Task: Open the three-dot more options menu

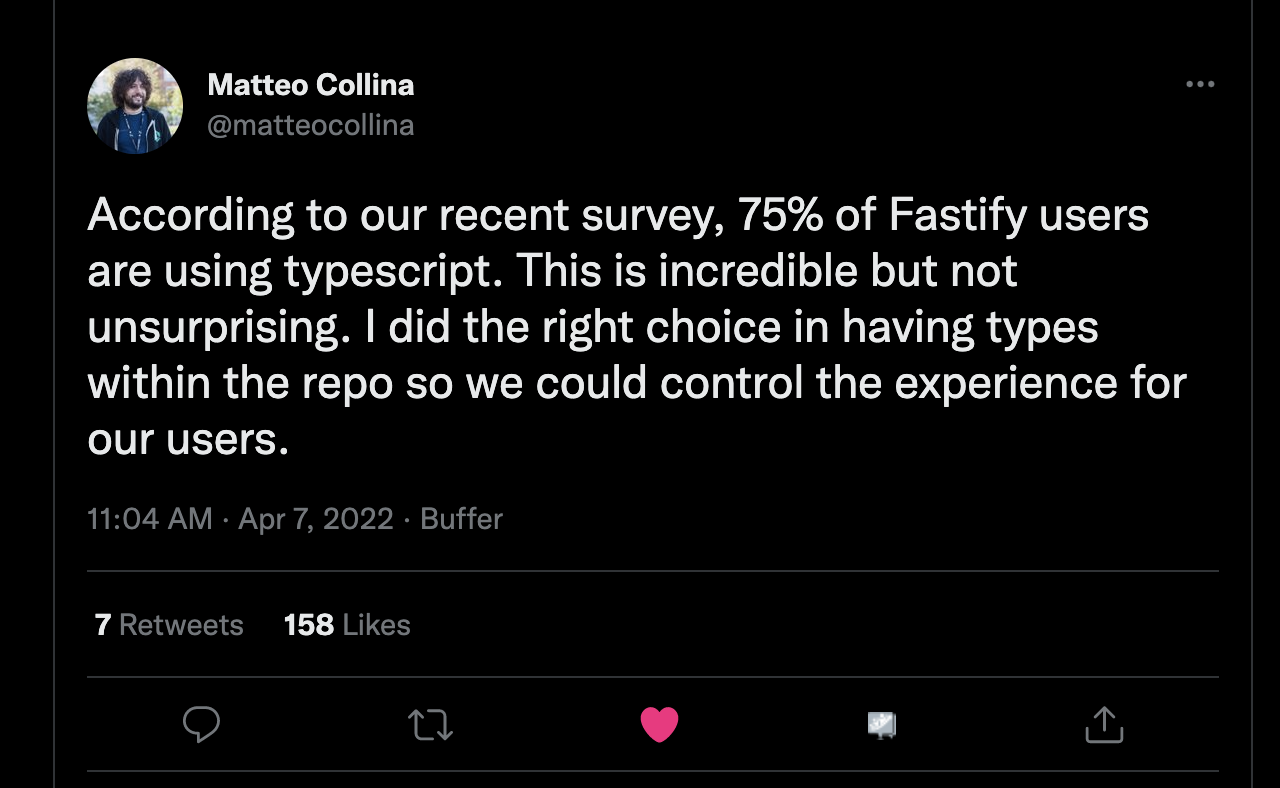Action: coord(1200,85)
